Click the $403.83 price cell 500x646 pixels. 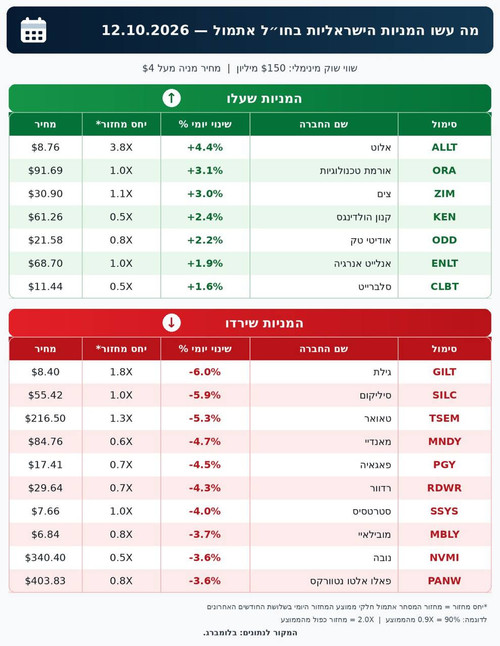coord(45,580)
